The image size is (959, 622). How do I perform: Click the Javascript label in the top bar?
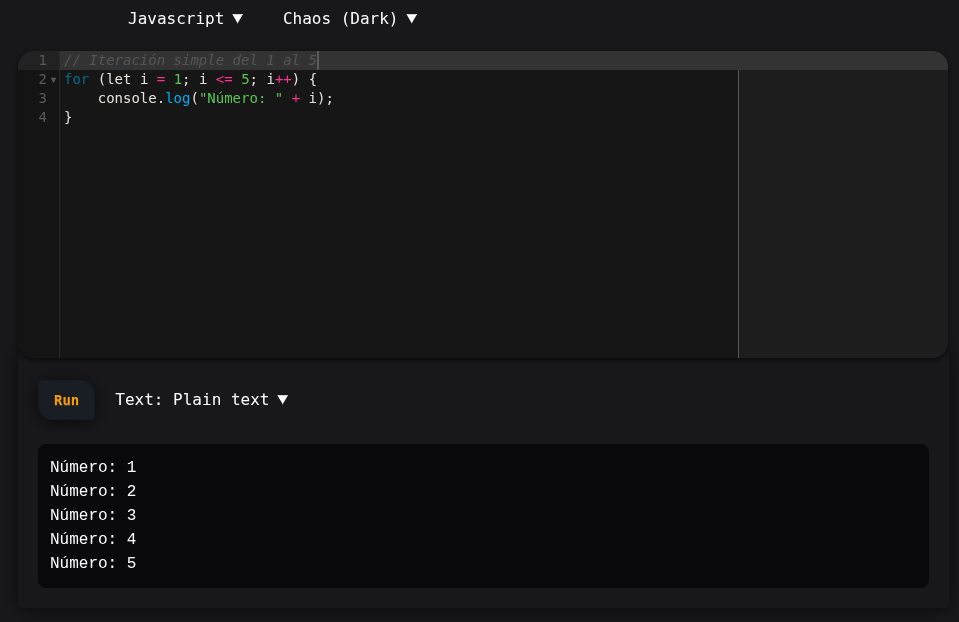tap(176, 18)
